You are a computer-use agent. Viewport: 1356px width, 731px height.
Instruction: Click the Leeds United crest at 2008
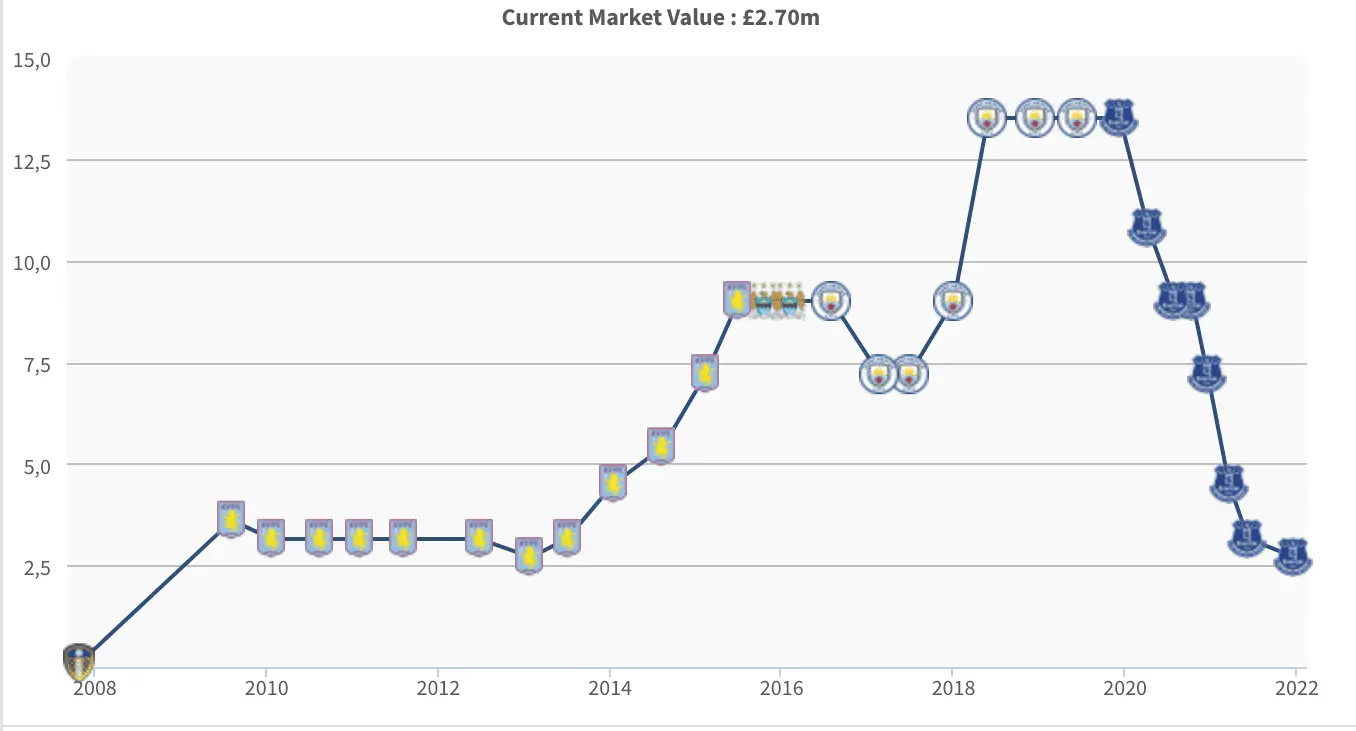tap(79, 660)
